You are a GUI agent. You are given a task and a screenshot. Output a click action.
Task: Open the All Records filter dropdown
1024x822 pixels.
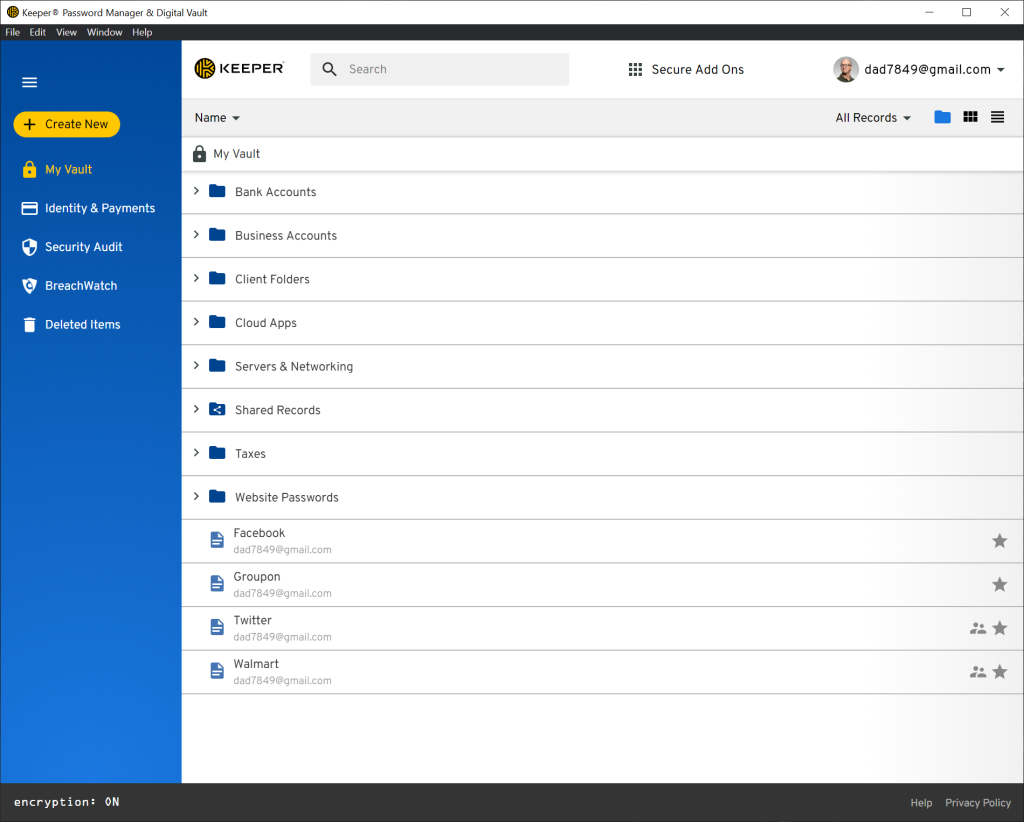(x=872, y=118)
